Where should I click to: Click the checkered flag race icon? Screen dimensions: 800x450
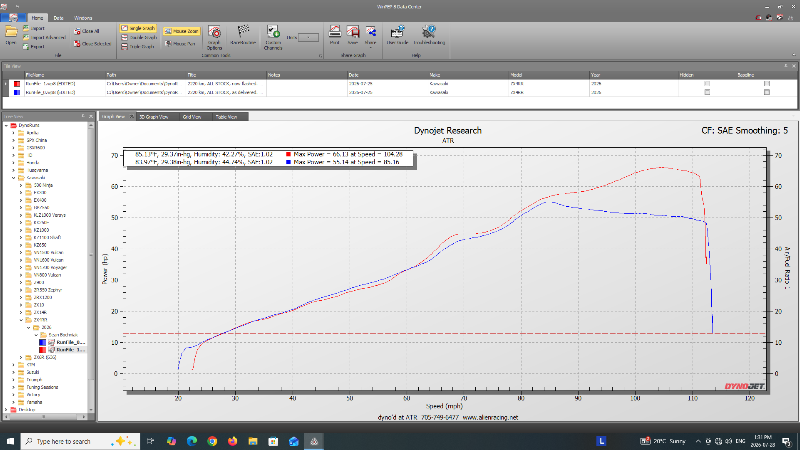243,34
